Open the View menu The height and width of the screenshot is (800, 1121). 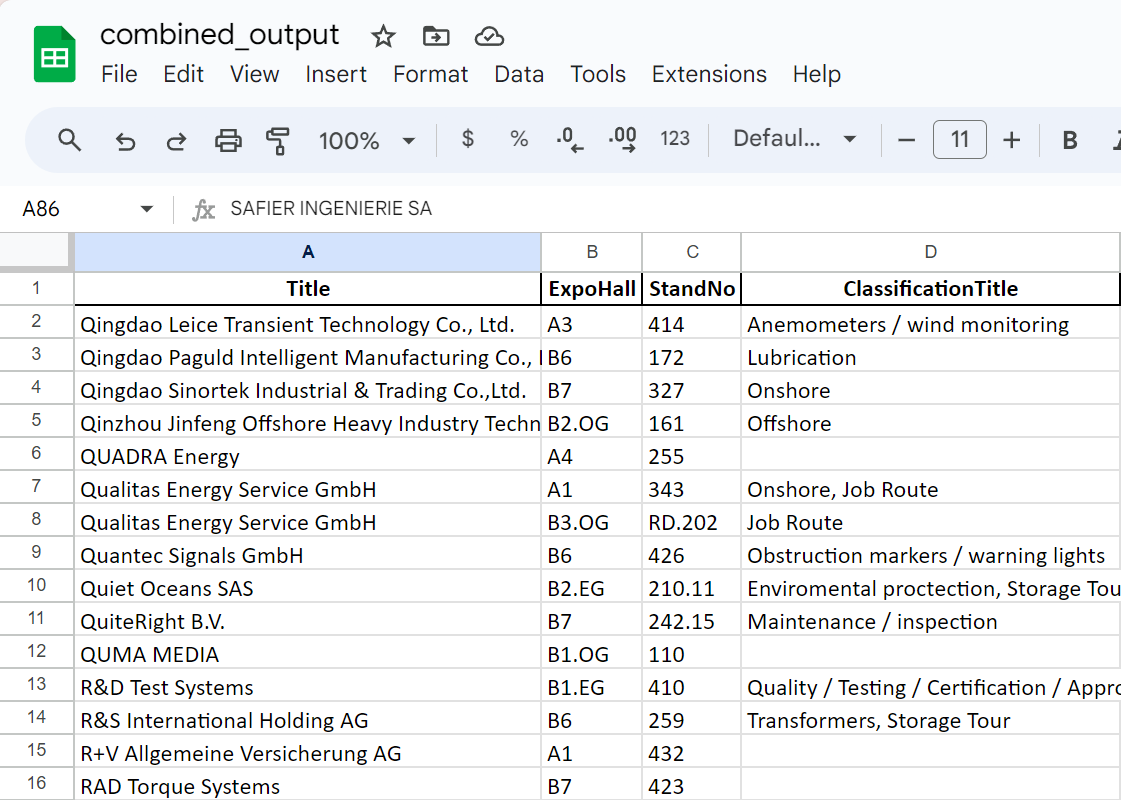[x=254, y=74]
